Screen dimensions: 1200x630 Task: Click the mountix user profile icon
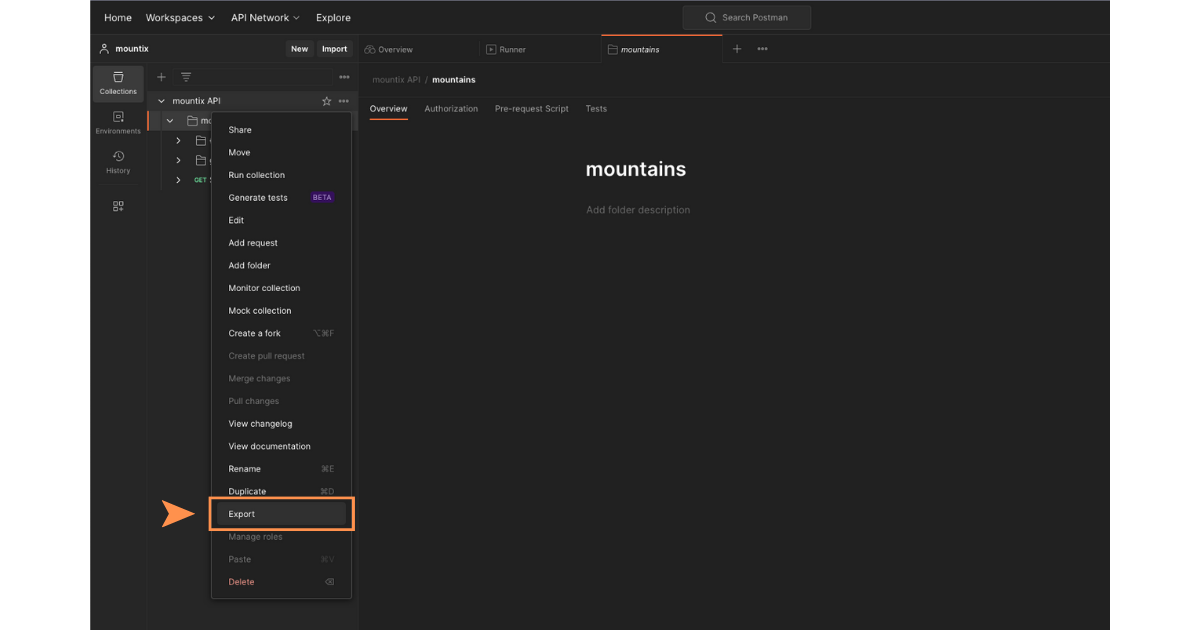104,48
